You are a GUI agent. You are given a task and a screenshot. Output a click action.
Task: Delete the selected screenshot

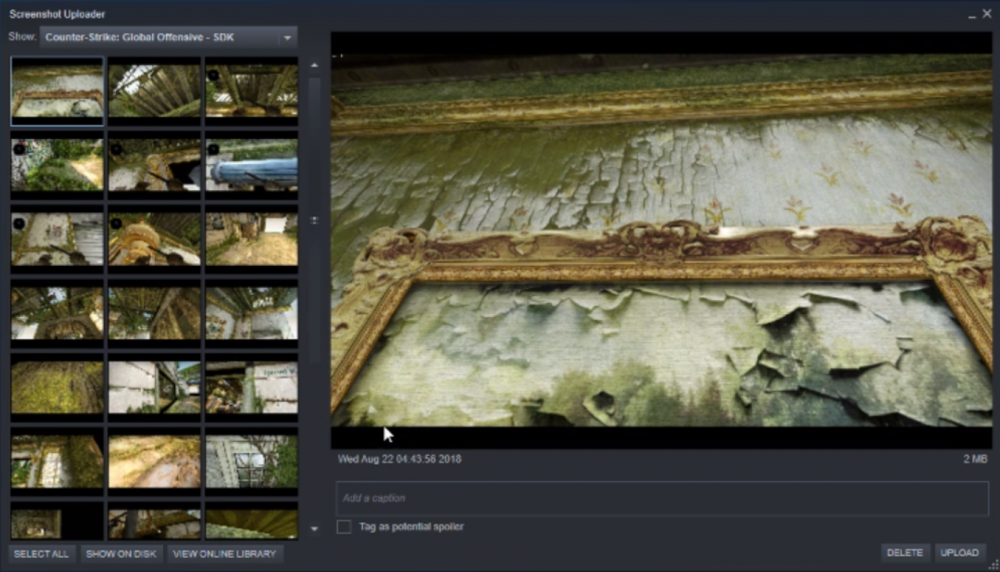tap(904, 553)
